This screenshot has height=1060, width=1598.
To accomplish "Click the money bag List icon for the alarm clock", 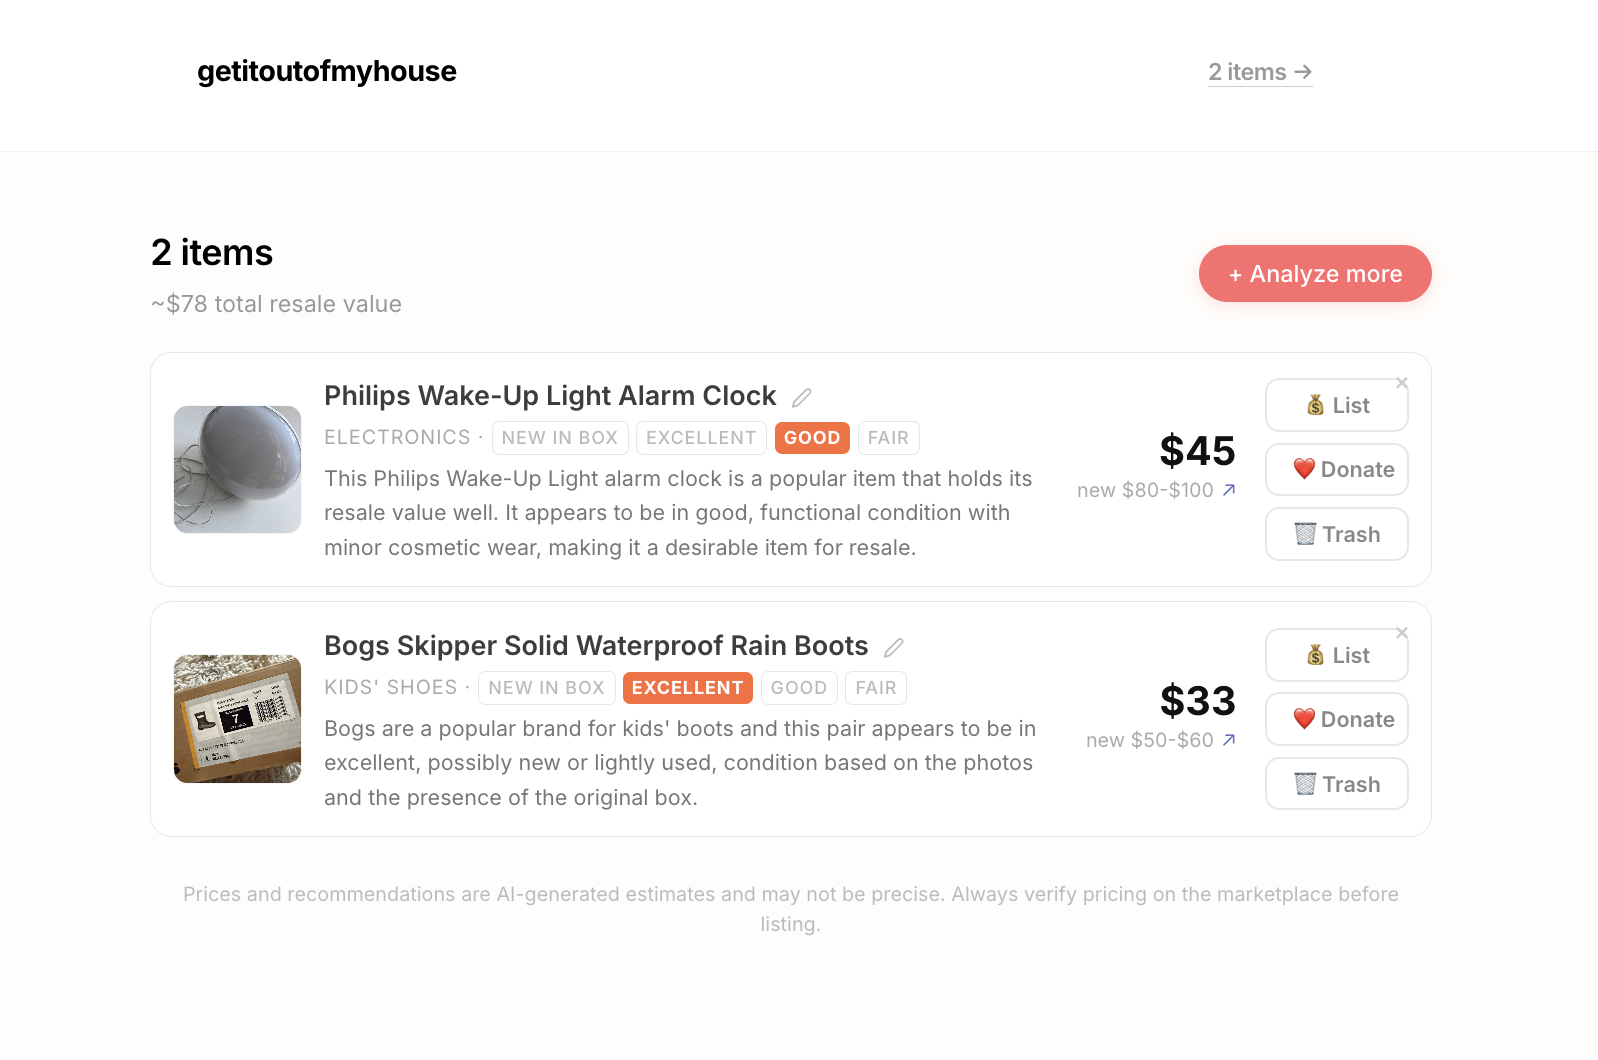I will click(x=1313, y=405).
